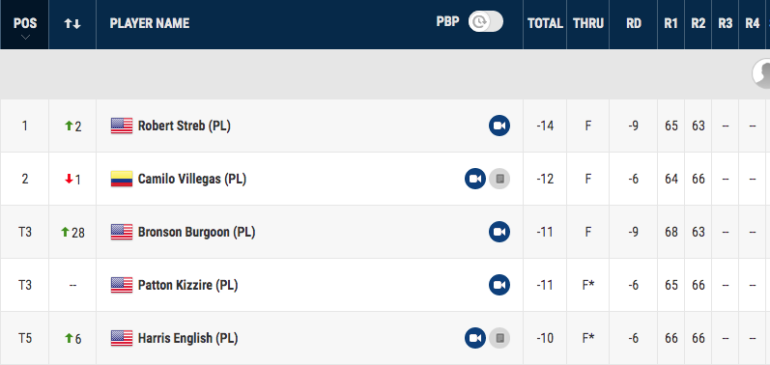Screen dimensions: 770x365
Task: Click the Colombia flag beside Villegas
Action: click(121, 179)
